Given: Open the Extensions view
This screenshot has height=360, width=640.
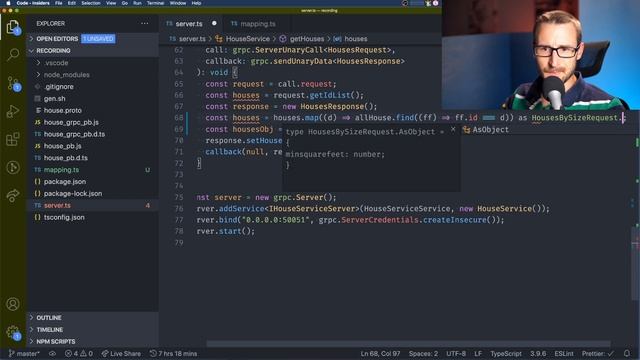Looking at the screenshot, I should click(13, 139).
